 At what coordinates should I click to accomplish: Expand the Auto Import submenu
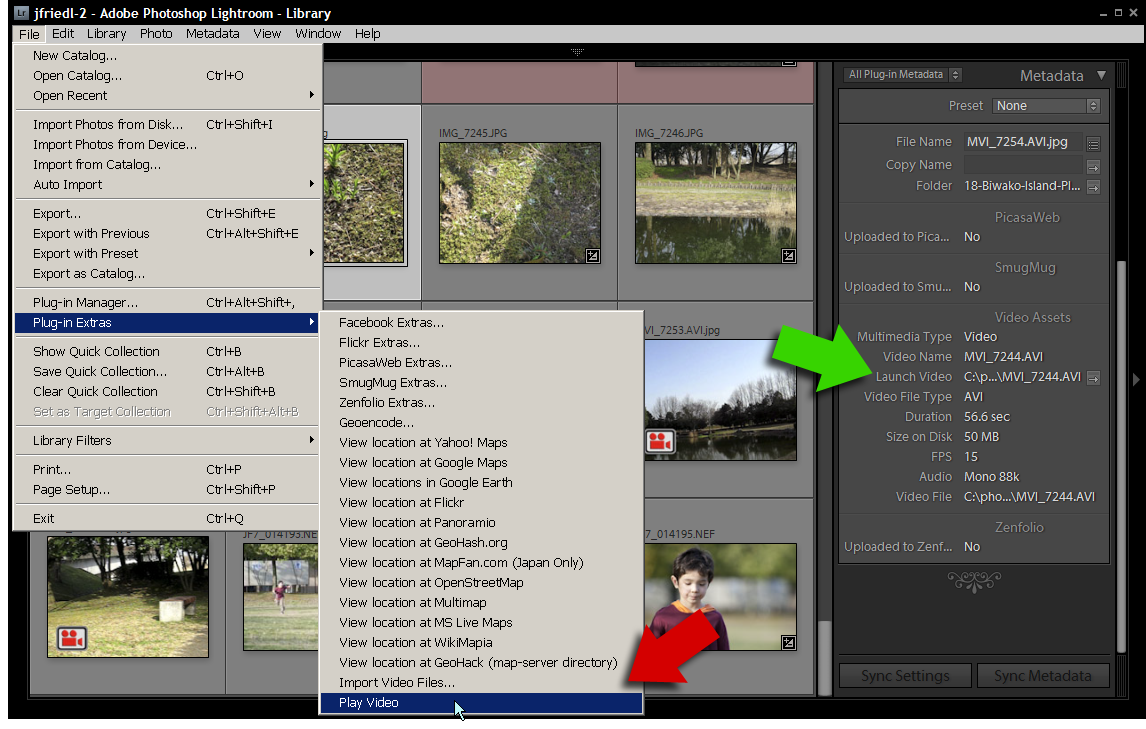click(168, 185)
